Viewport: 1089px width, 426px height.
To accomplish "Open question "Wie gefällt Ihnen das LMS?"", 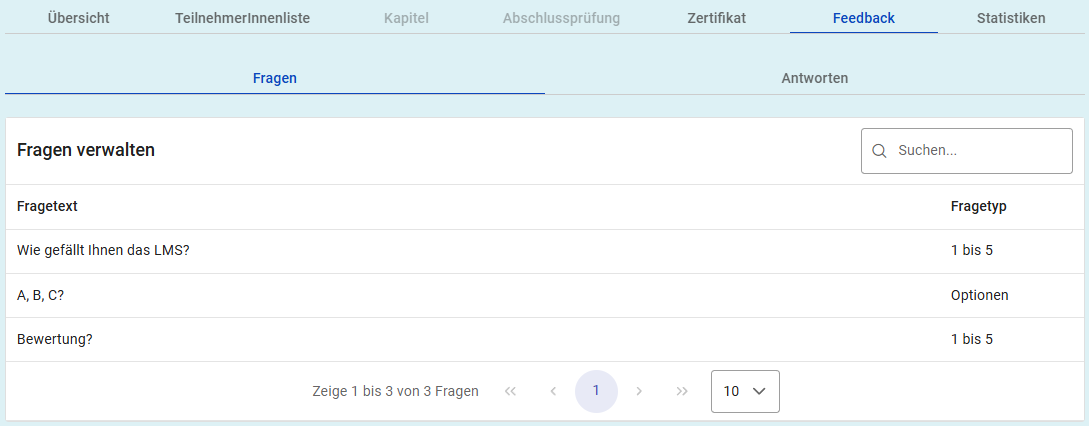I will pyautogui.click(x=104, y=251).
